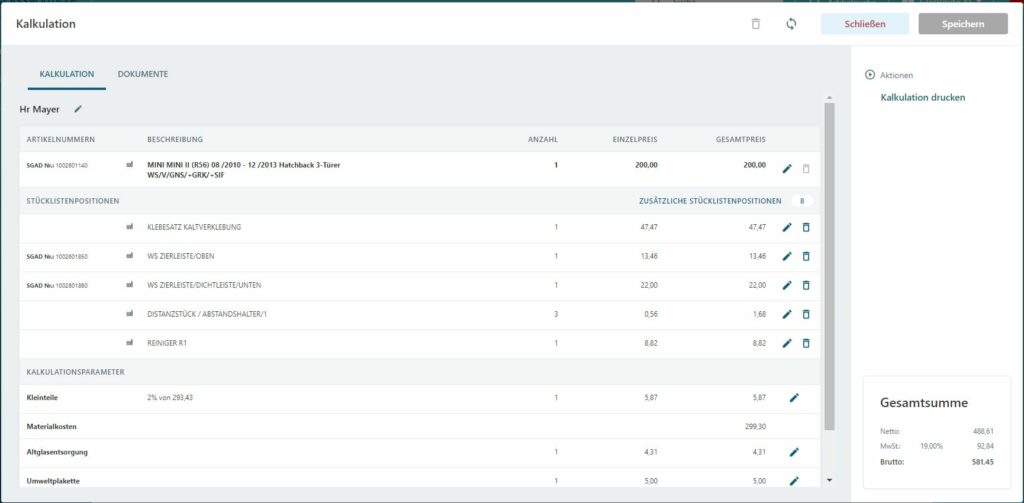Viewport: 1024px width, 503px height.
Task: Edit the Kleinteile calculation parameter
Action: (794, 398)
